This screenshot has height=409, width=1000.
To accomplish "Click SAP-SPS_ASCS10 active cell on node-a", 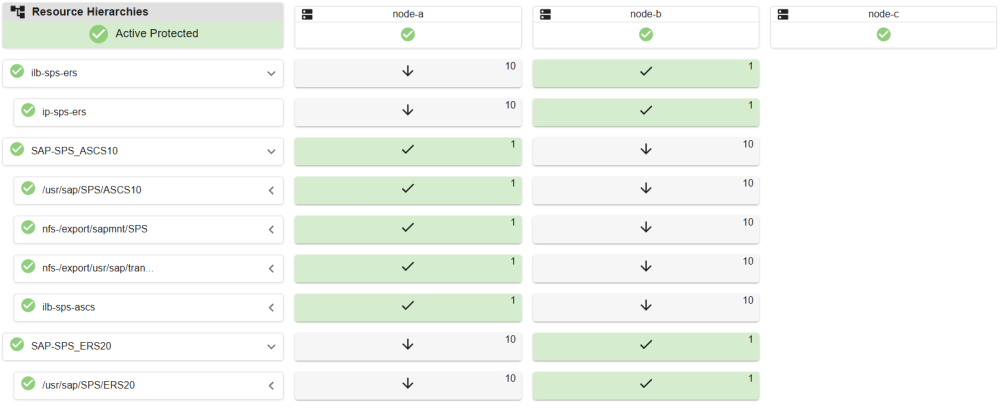I will (408, 150).
